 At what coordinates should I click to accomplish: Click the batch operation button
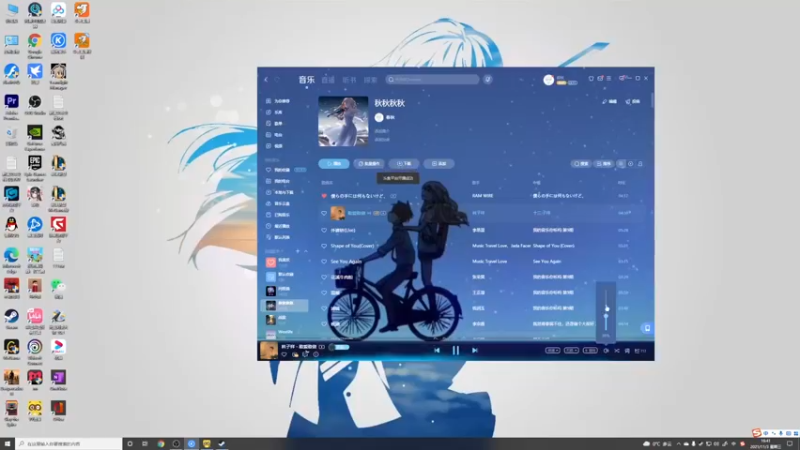pyautogui.click(x=369, y=164)
